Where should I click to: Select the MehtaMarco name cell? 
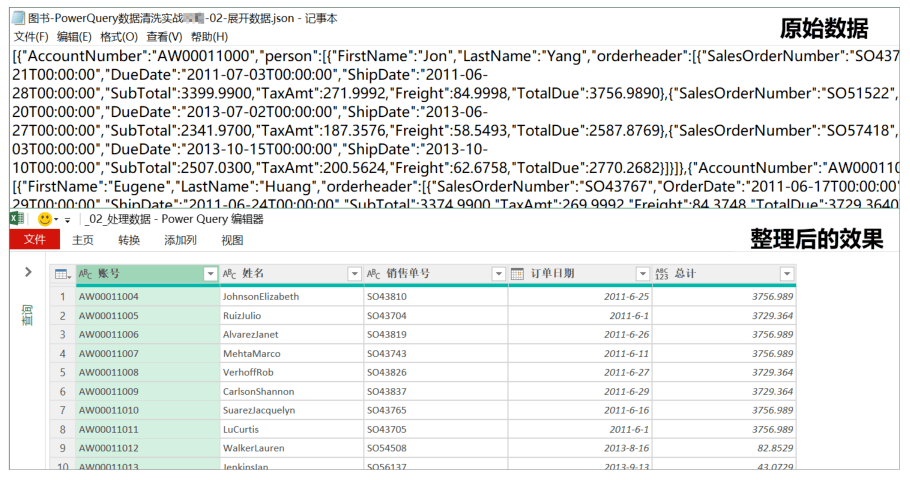coord(291,353)
